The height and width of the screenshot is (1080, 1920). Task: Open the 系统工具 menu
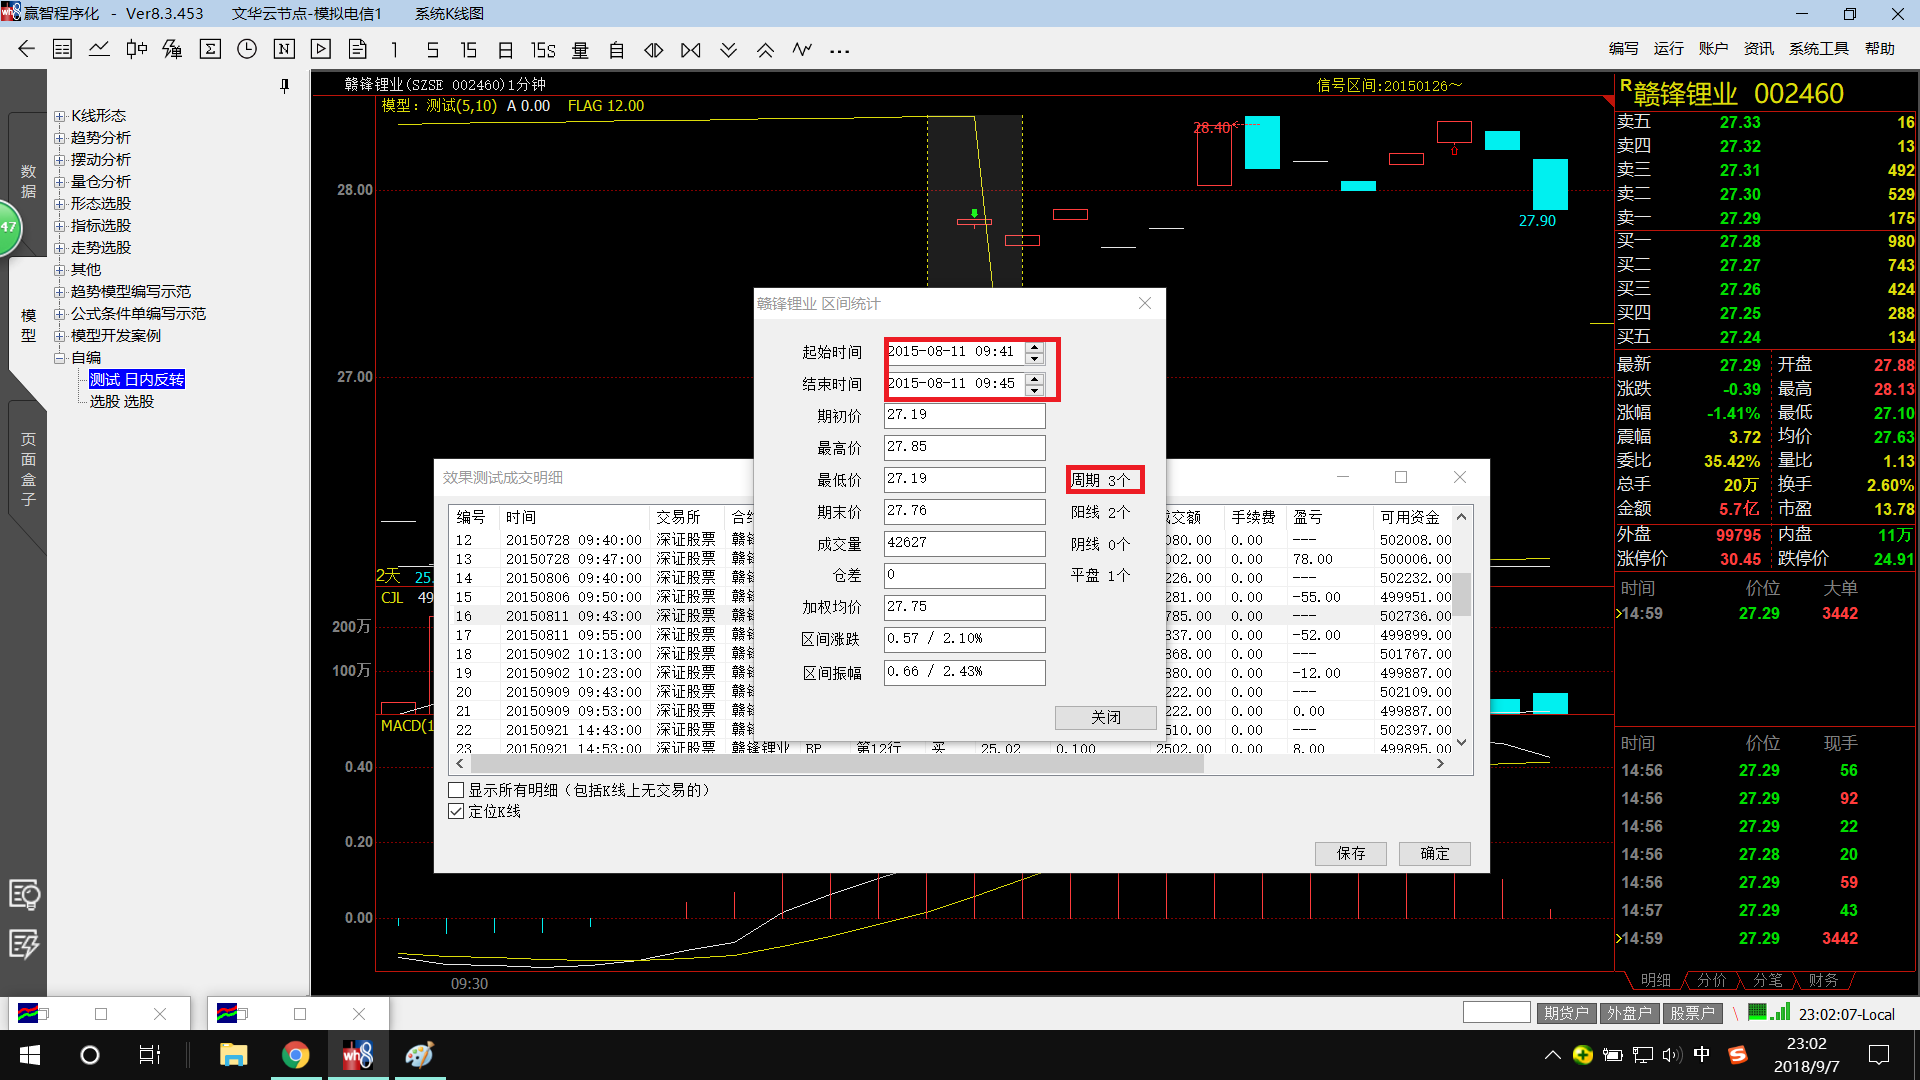pos(1818,49)
